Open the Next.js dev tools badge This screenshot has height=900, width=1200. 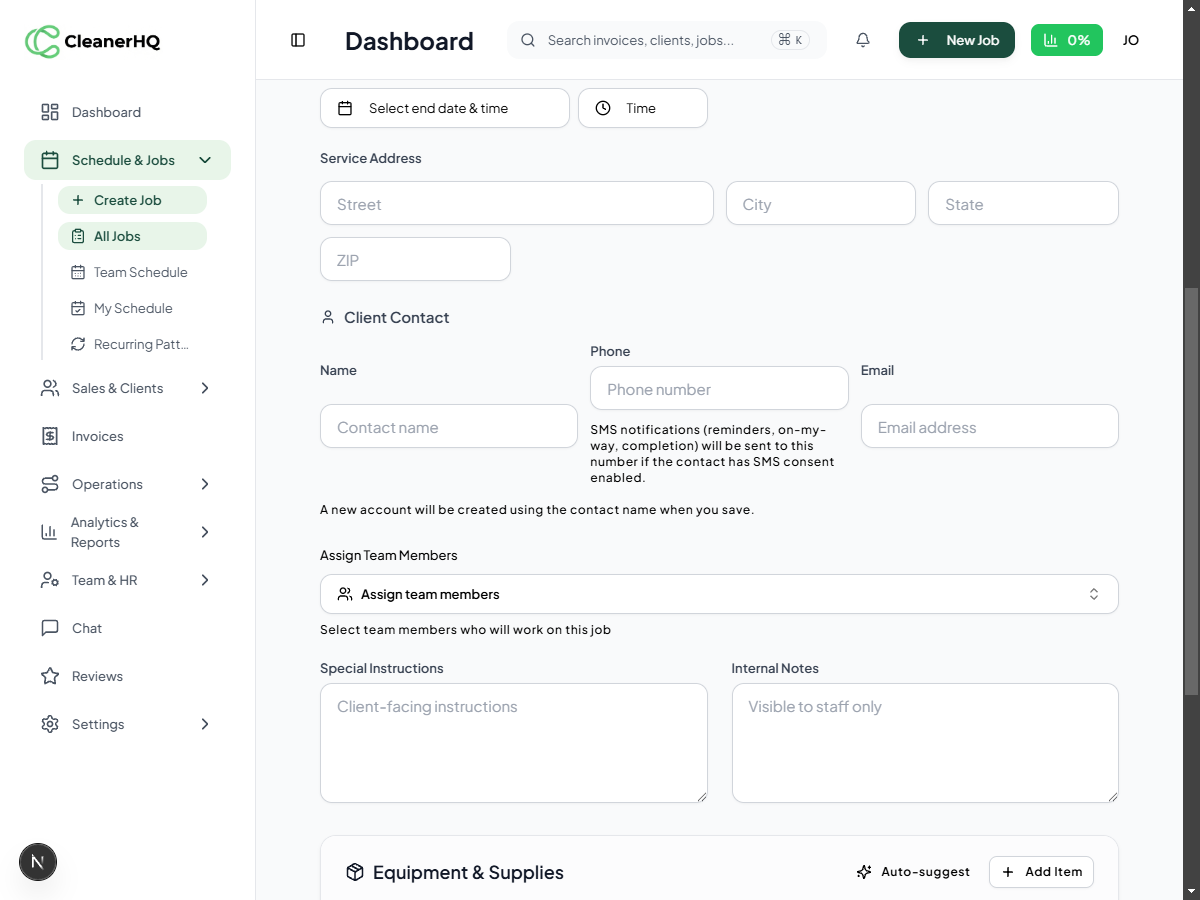pos(38,861)
